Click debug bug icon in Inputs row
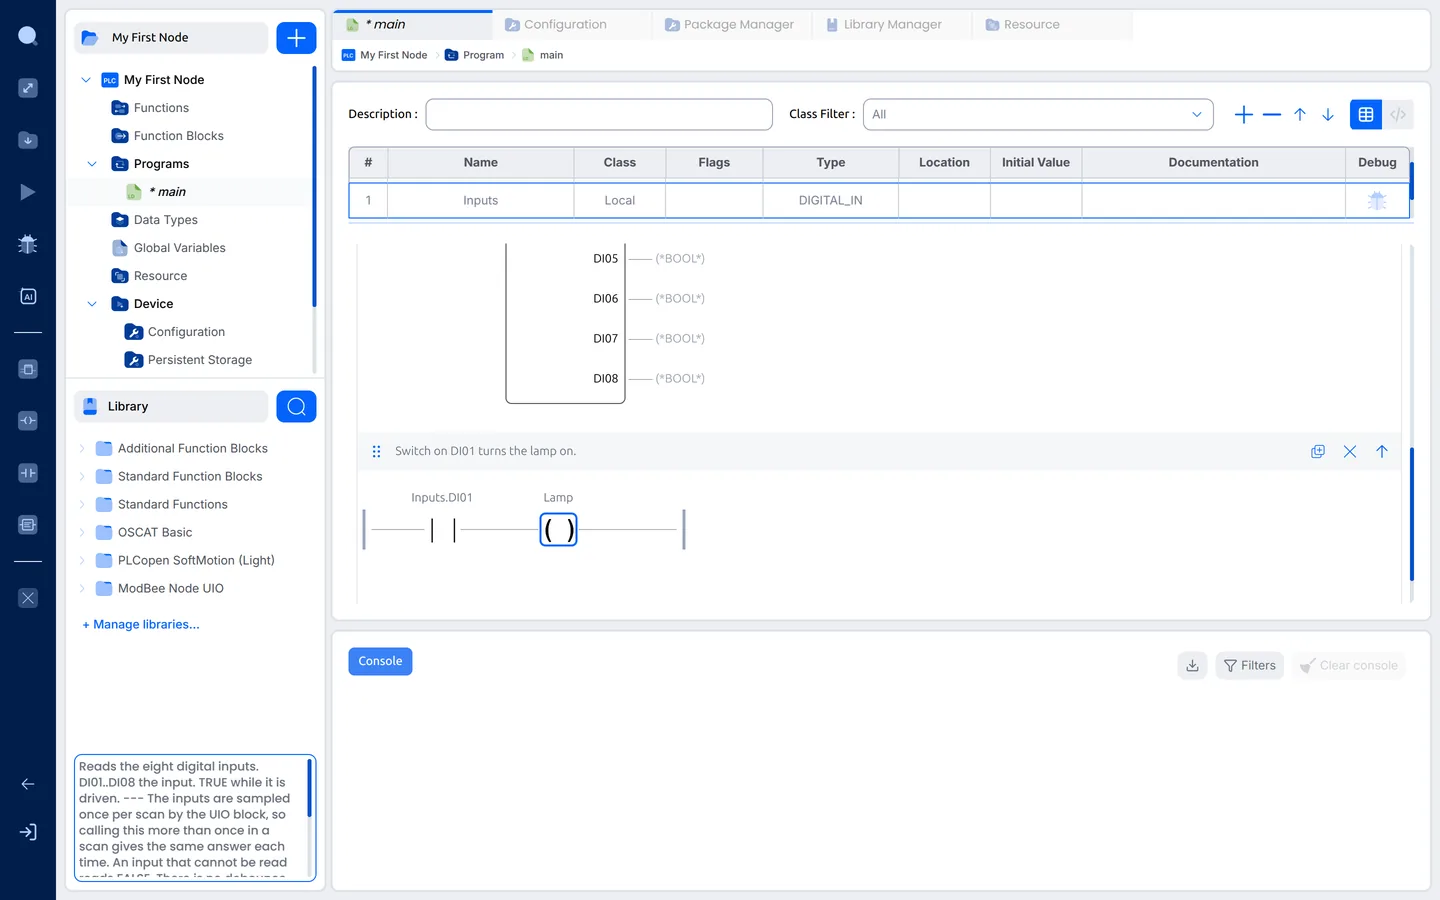This screenshot has height=900, width=1440. coord(1377,200)
